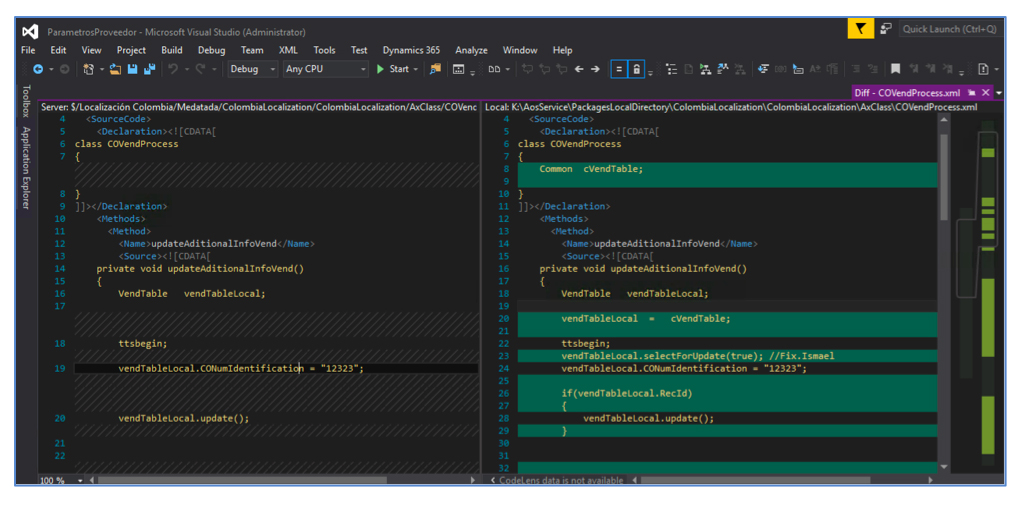This screenshot has width=1021, height=505.
Task: Click 'class COVendProcess' in the left pane
Action: (x=126, y=144)
